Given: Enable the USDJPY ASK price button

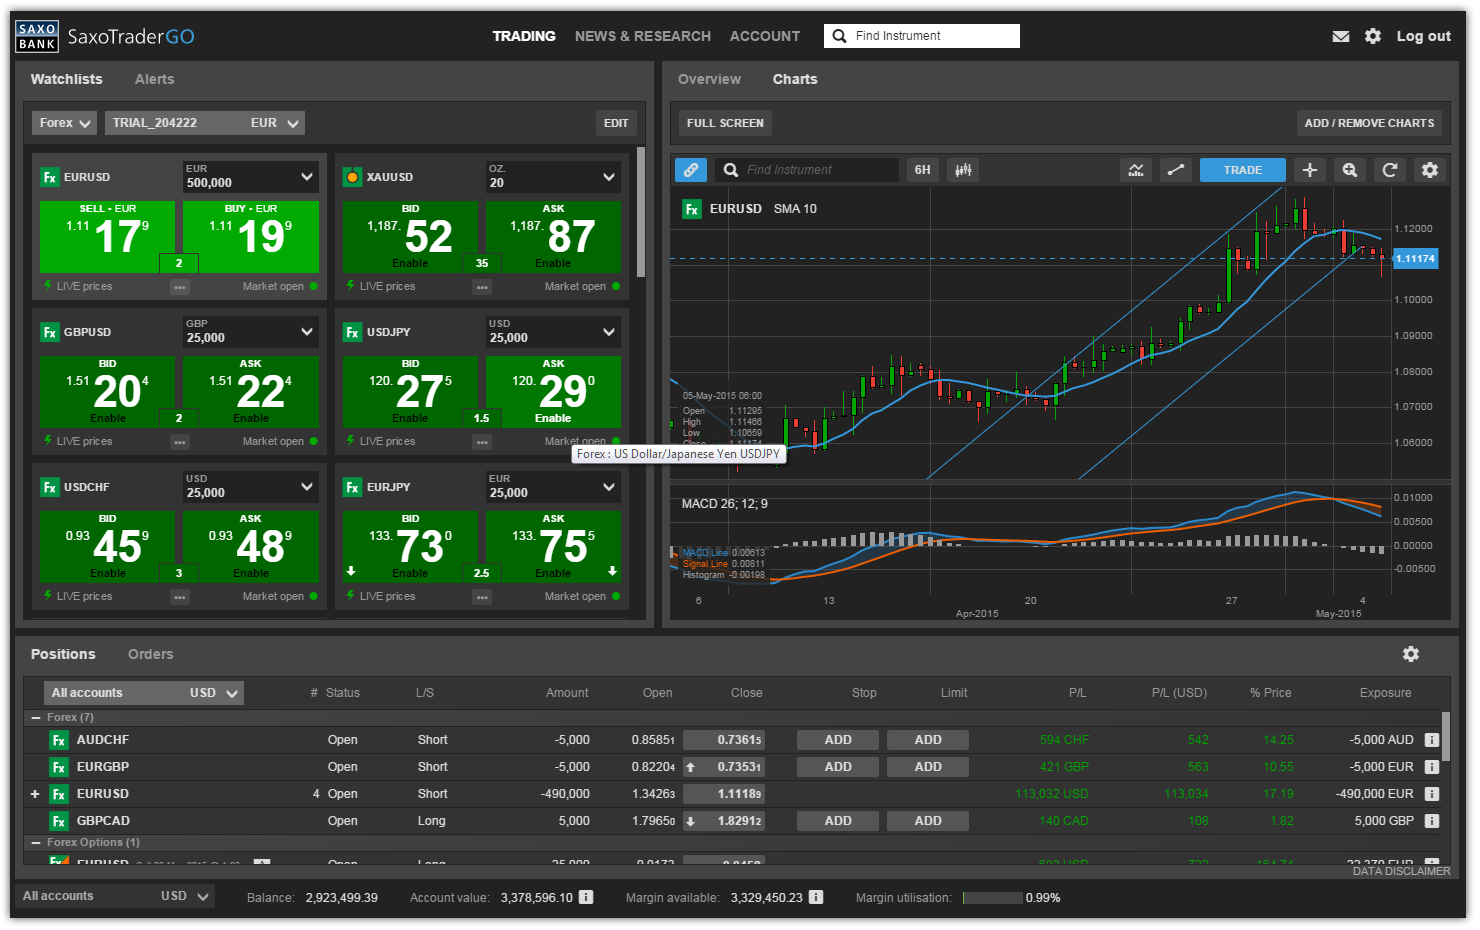Looking at the screenshot, I should pyautogui.click(x=553, y=392).
